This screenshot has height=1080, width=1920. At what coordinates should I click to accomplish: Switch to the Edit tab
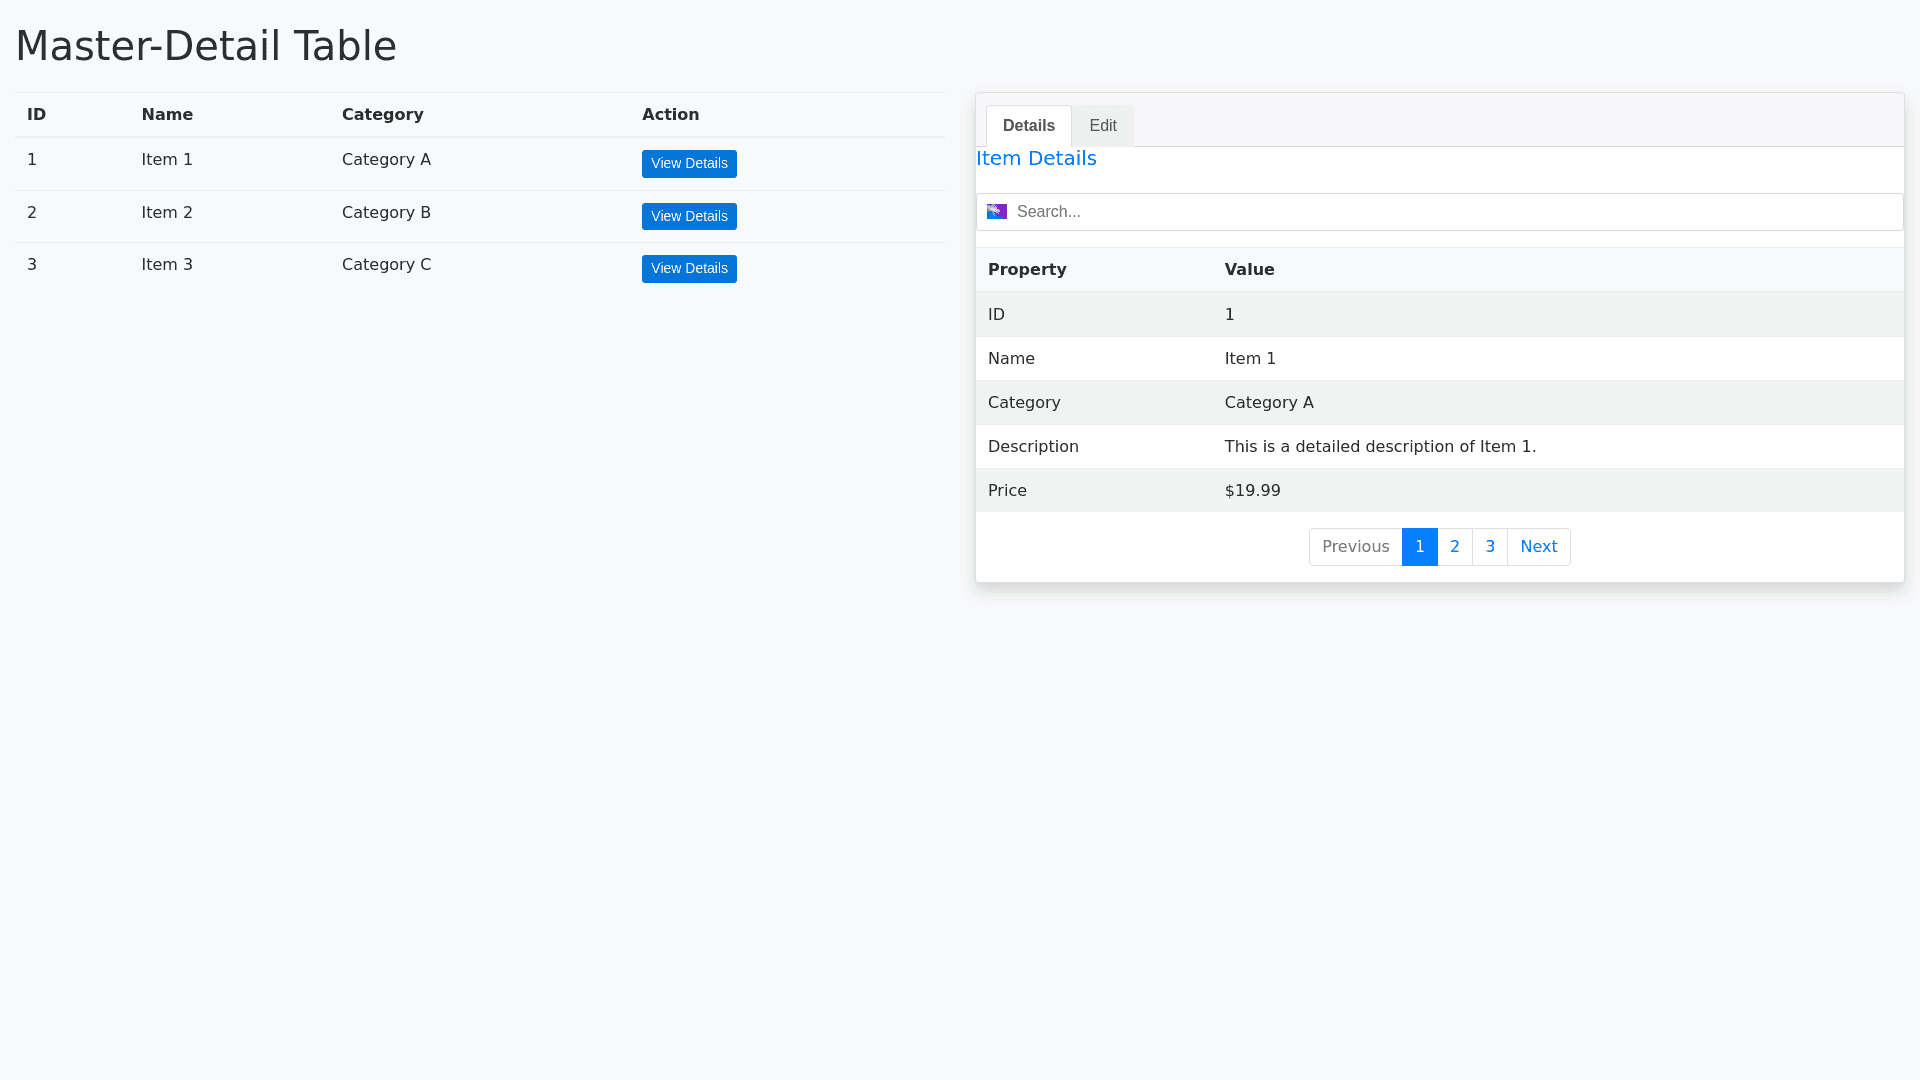1102,126
